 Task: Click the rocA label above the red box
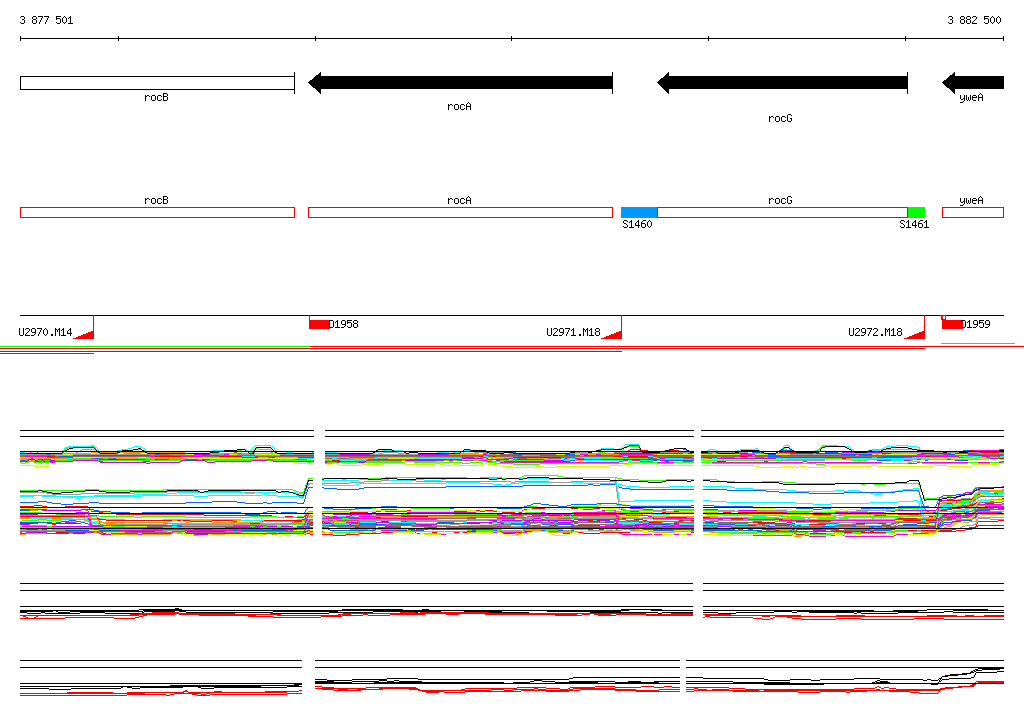pos(459,201)
